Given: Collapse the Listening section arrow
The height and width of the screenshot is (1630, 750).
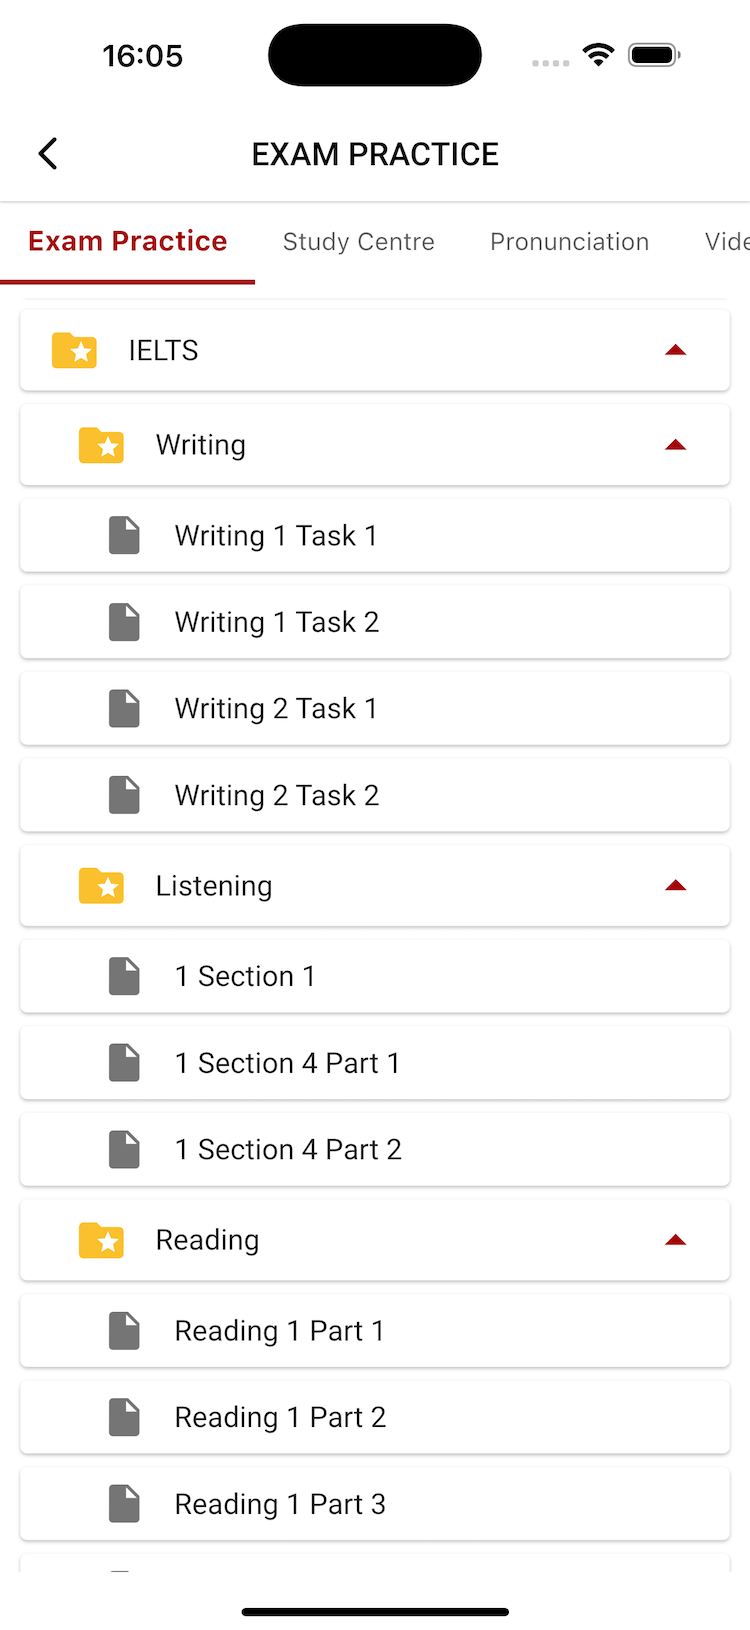Looking at the screenshot, I should pos(676,886).
